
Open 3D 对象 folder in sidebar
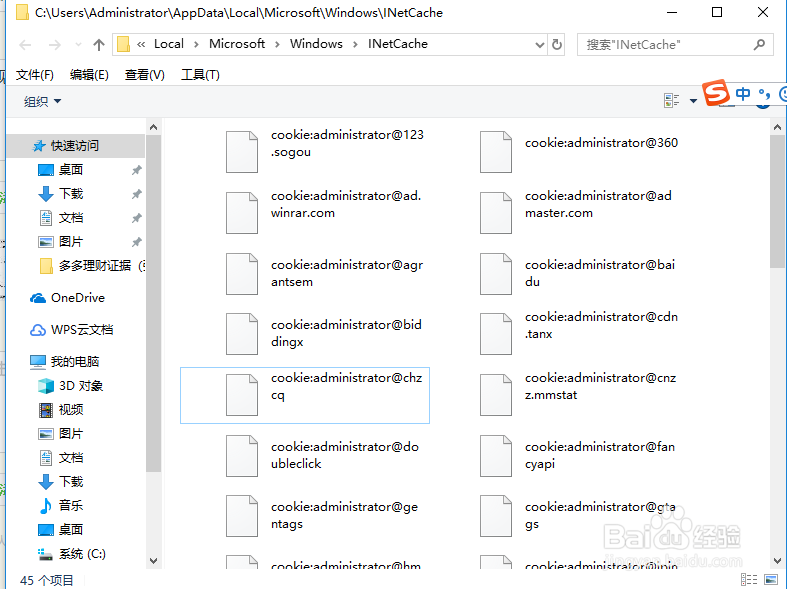(x=80, y=386)
